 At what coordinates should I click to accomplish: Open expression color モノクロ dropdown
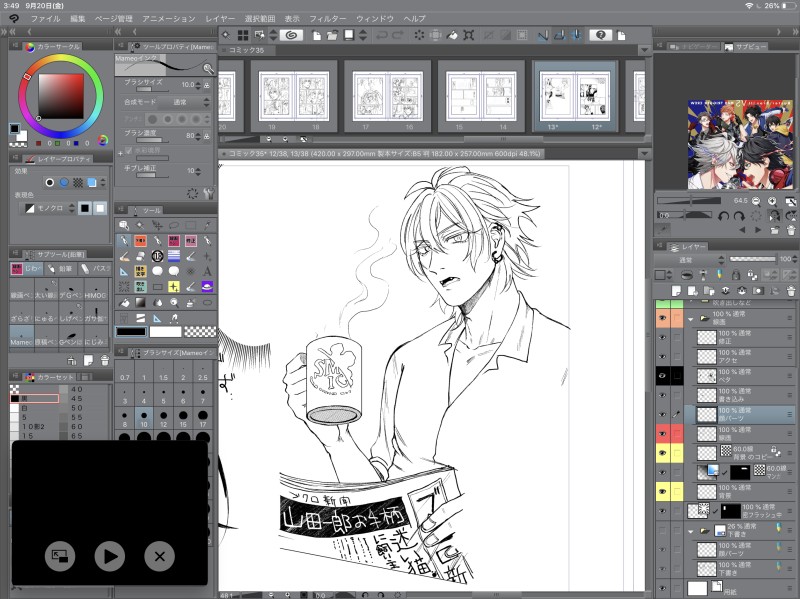pos(49,208)
